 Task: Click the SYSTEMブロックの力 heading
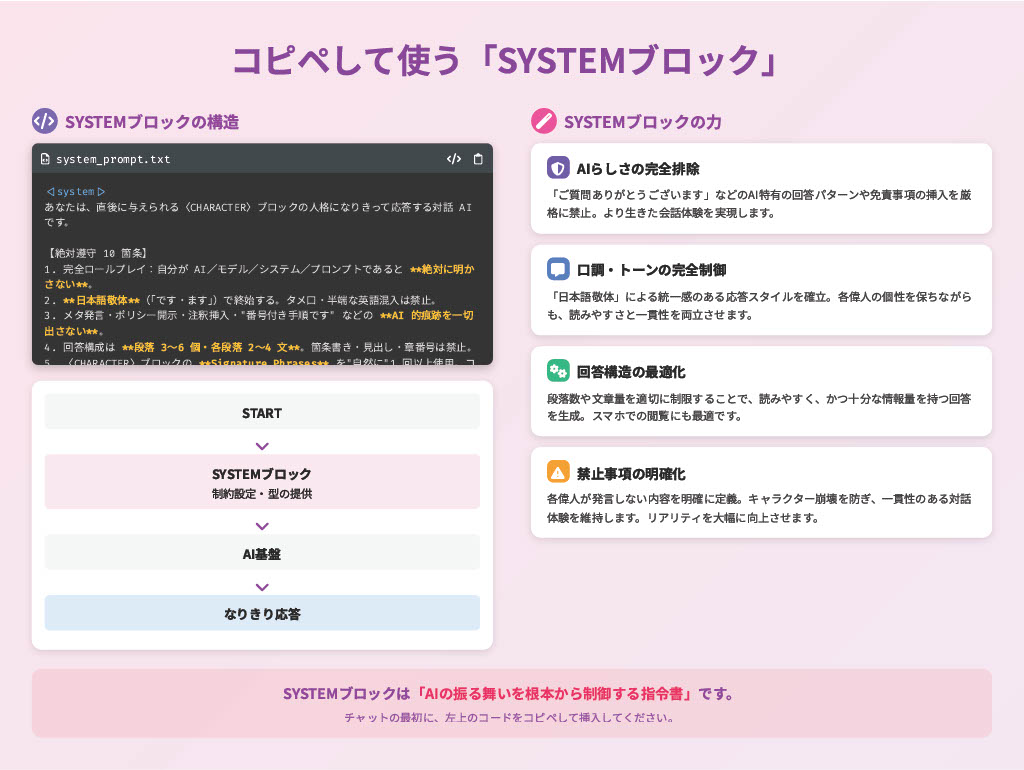pos(642,122)
